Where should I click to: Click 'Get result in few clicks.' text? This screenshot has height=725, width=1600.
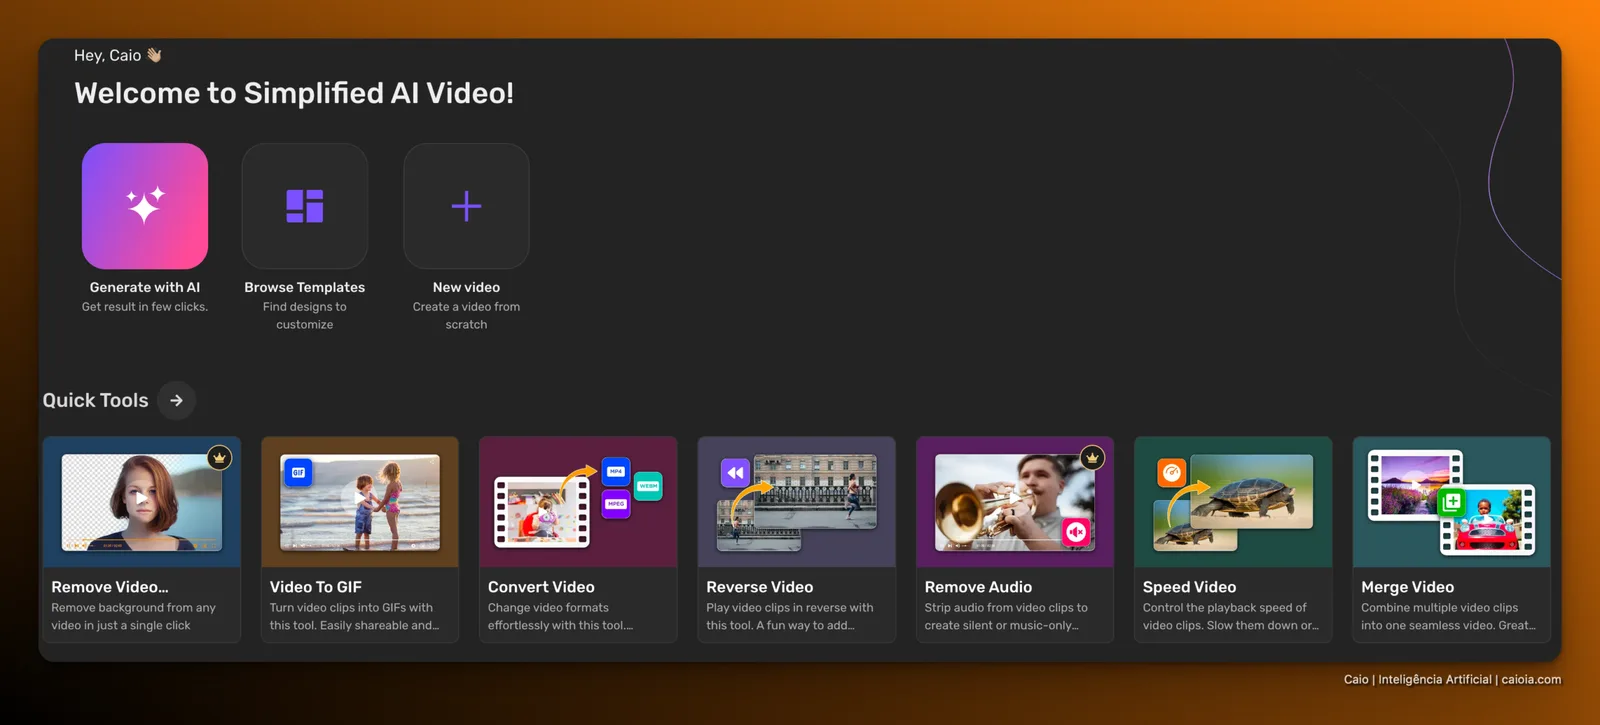click(x=145, y=307)
